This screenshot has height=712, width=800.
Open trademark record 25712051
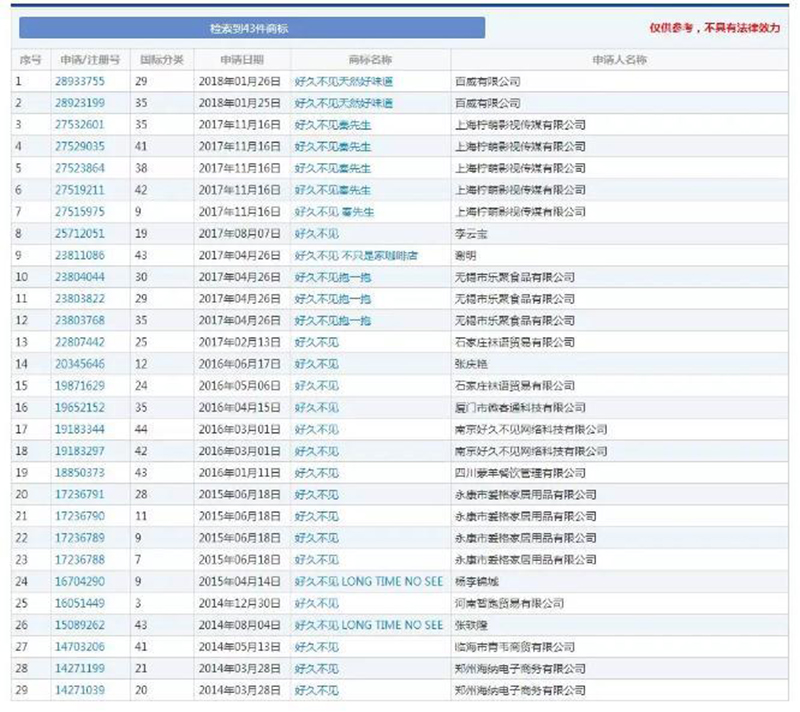(80, 233)
